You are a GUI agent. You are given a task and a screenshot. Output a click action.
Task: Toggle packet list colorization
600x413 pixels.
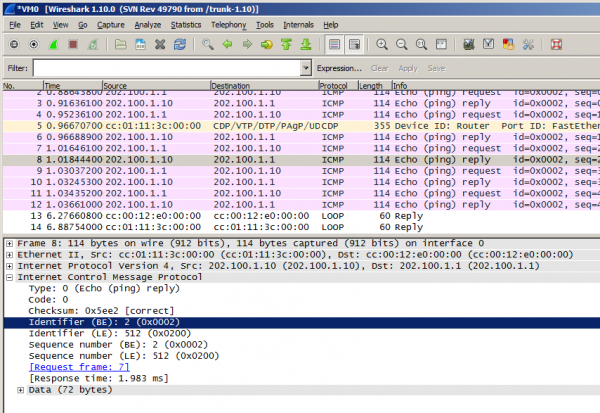pyautogui.click(x=334, y=44)
